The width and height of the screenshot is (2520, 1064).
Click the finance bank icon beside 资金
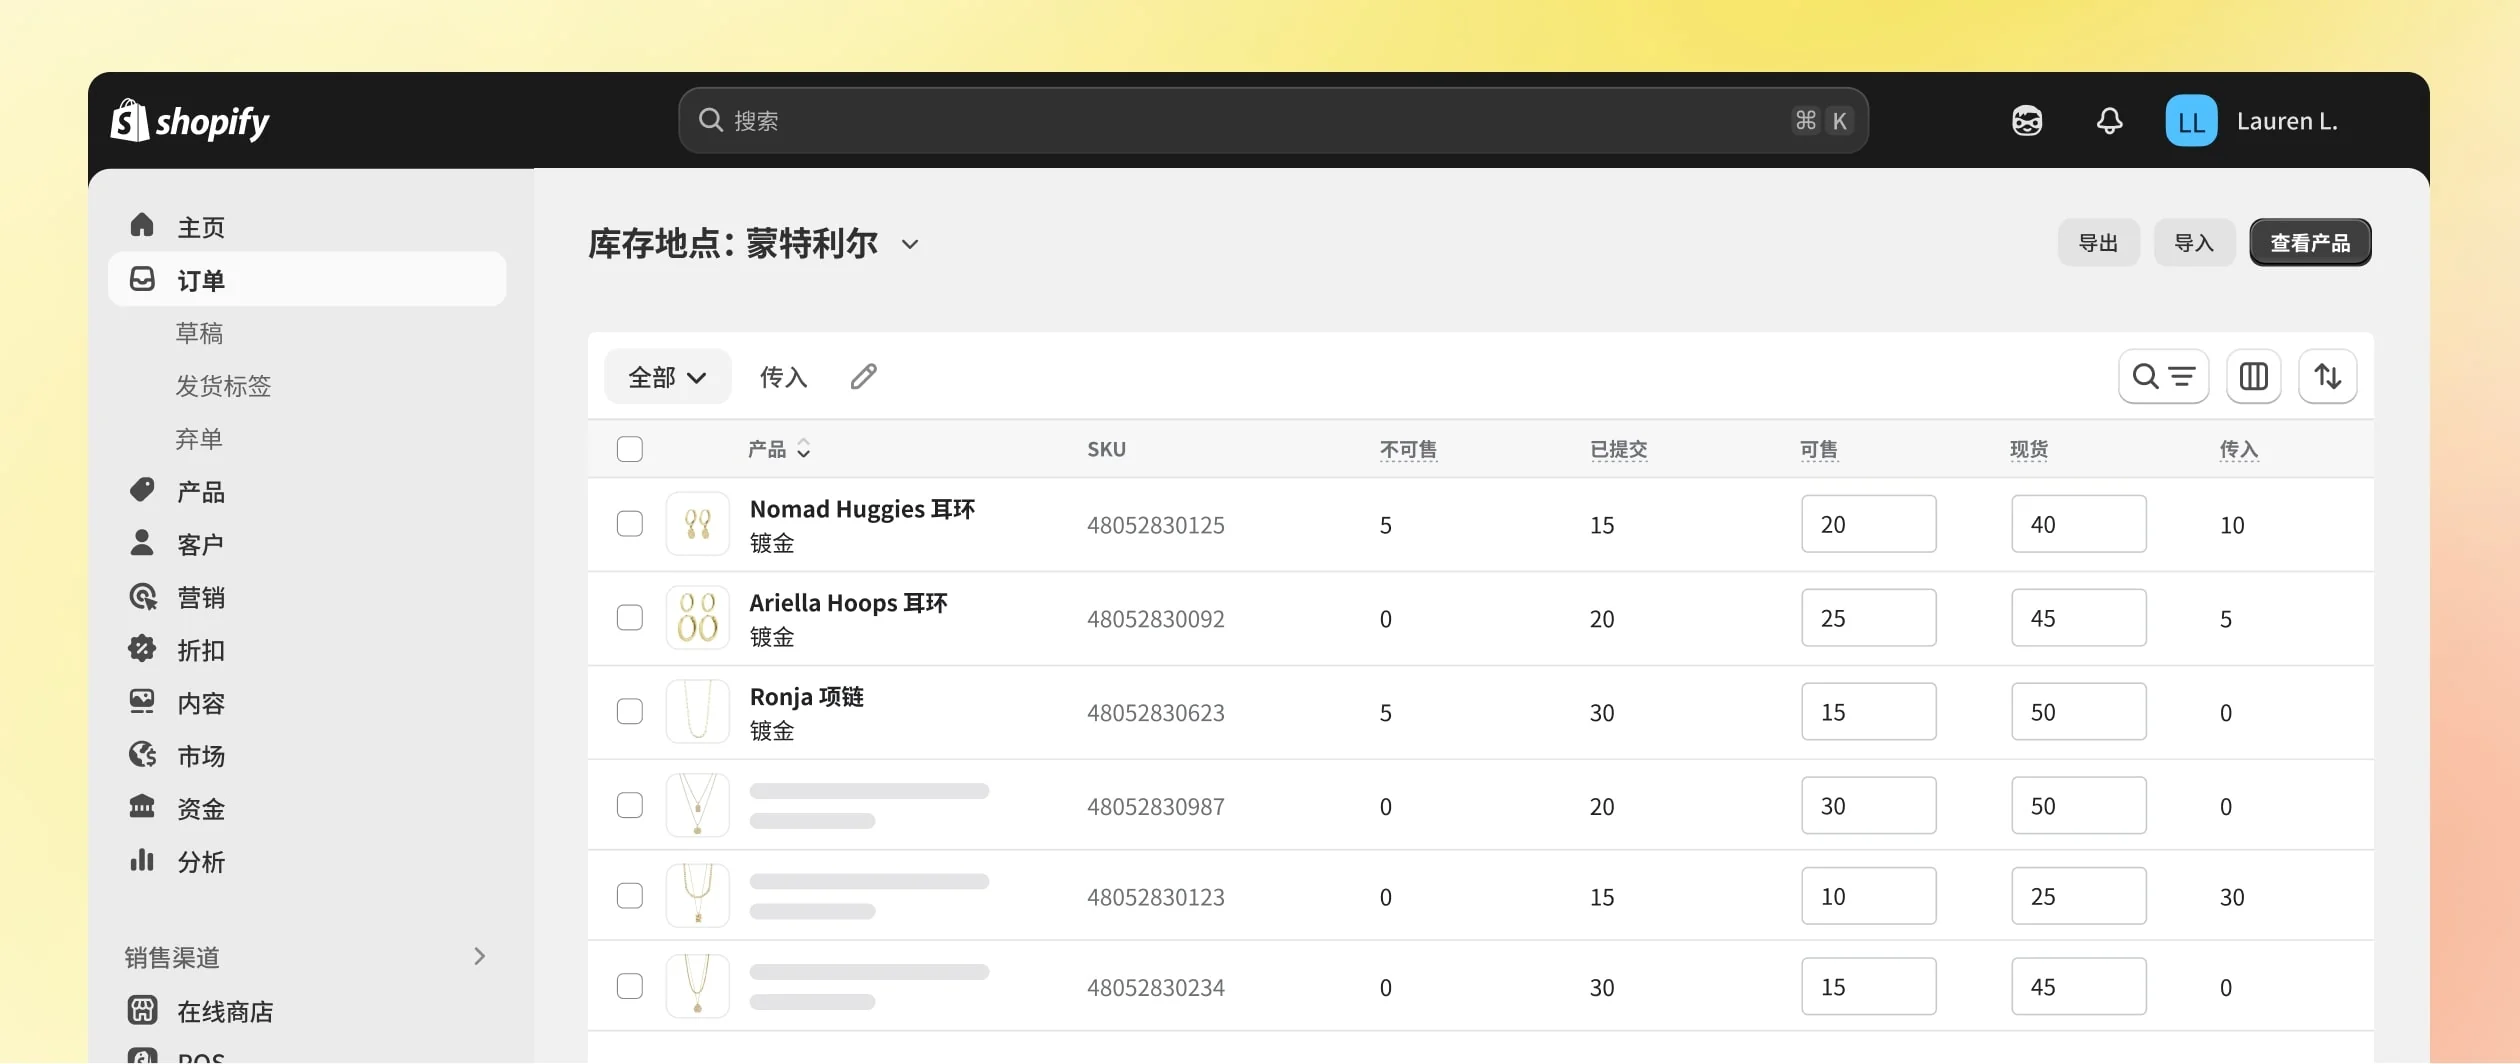142,807
